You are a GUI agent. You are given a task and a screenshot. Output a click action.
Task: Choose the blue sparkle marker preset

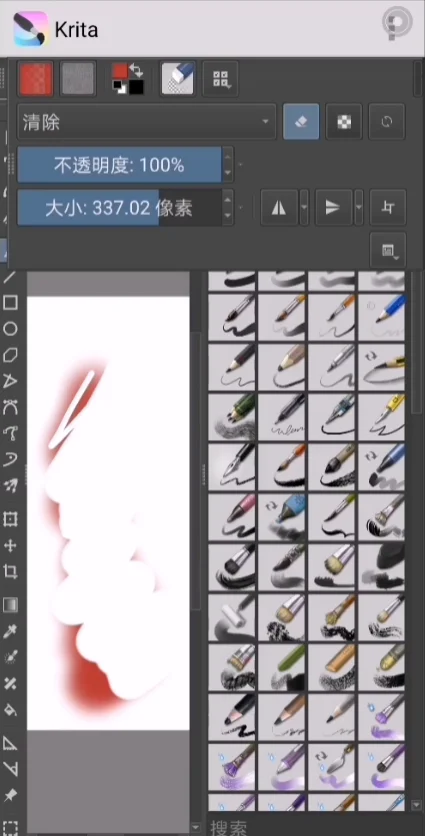pyautogui.click(x=282, y=516)
